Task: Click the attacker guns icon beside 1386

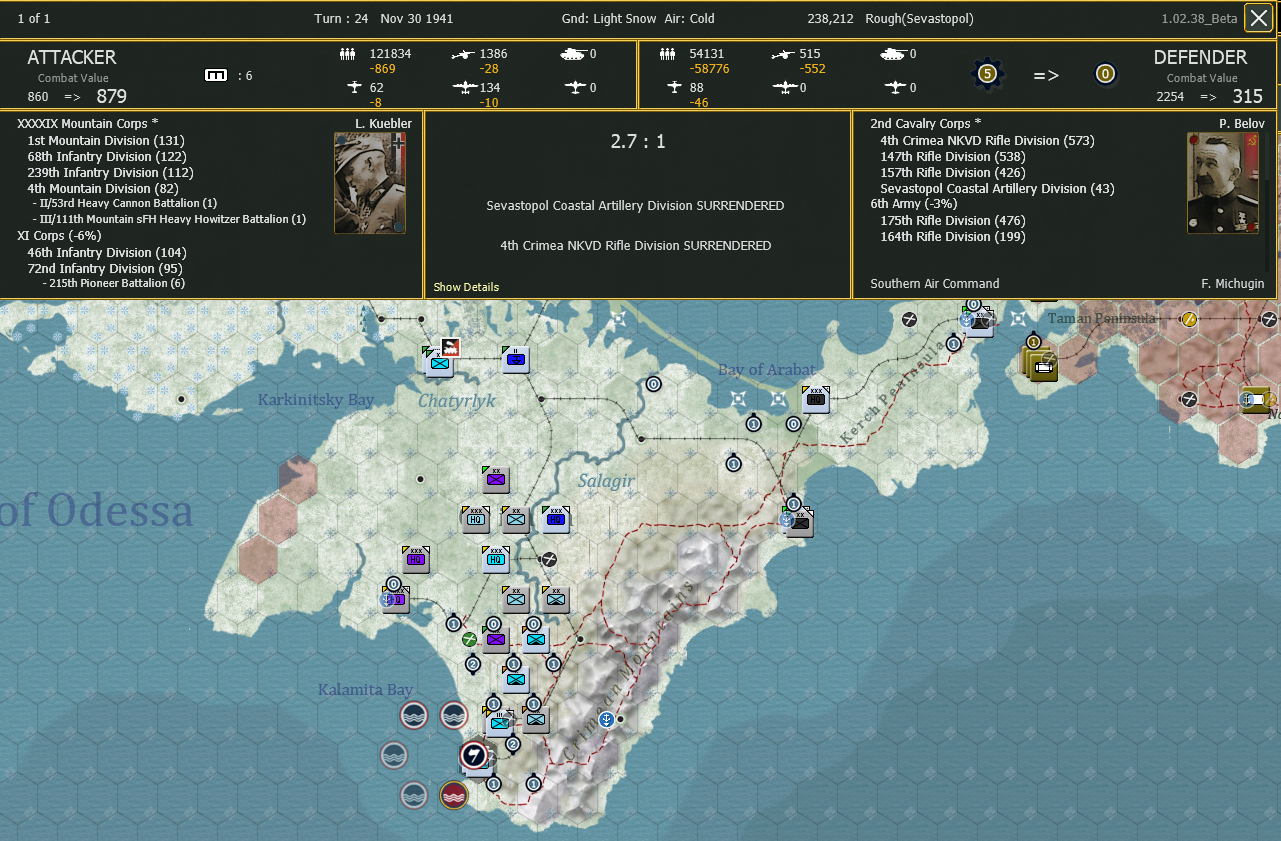Action: pos(461,54)
